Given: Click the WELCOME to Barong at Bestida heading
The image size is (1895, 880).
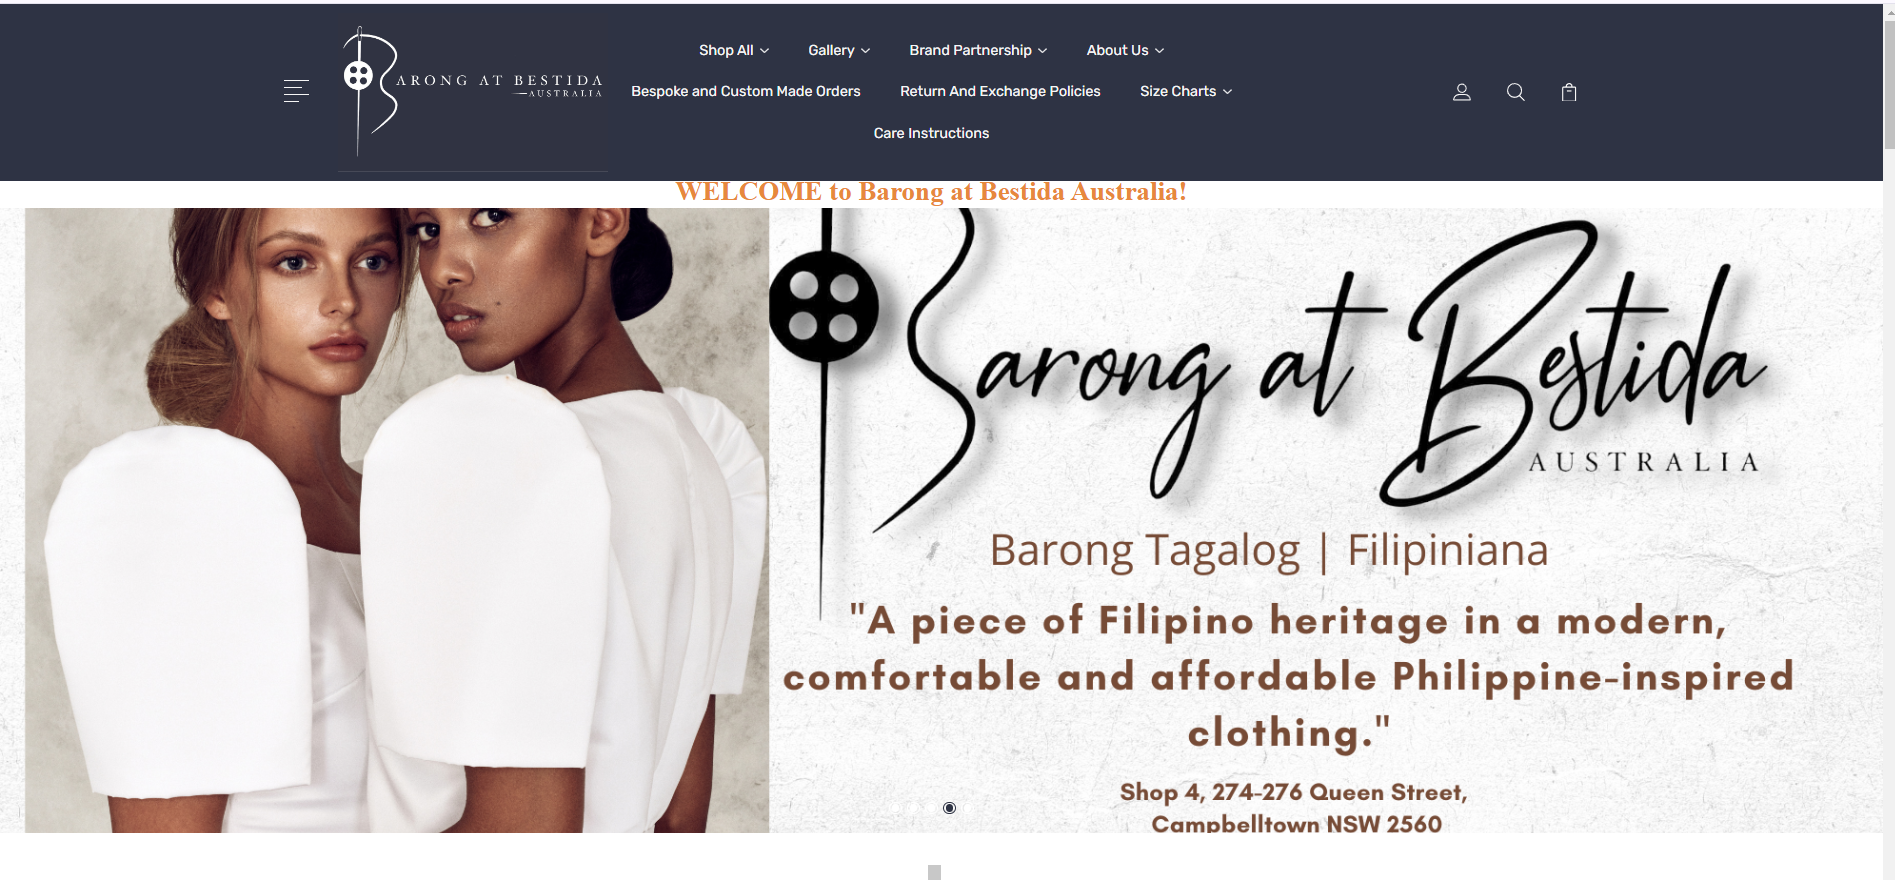Looking at the screenshot, I should point(931,191).
